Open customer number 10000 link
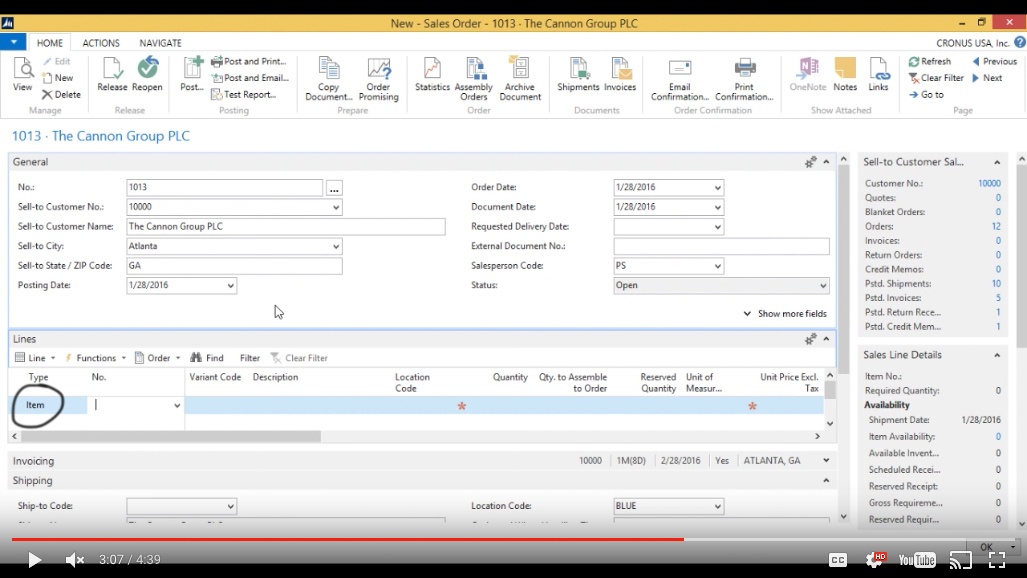The width and height of the screenshot is (1027, 578). (989, 183)
